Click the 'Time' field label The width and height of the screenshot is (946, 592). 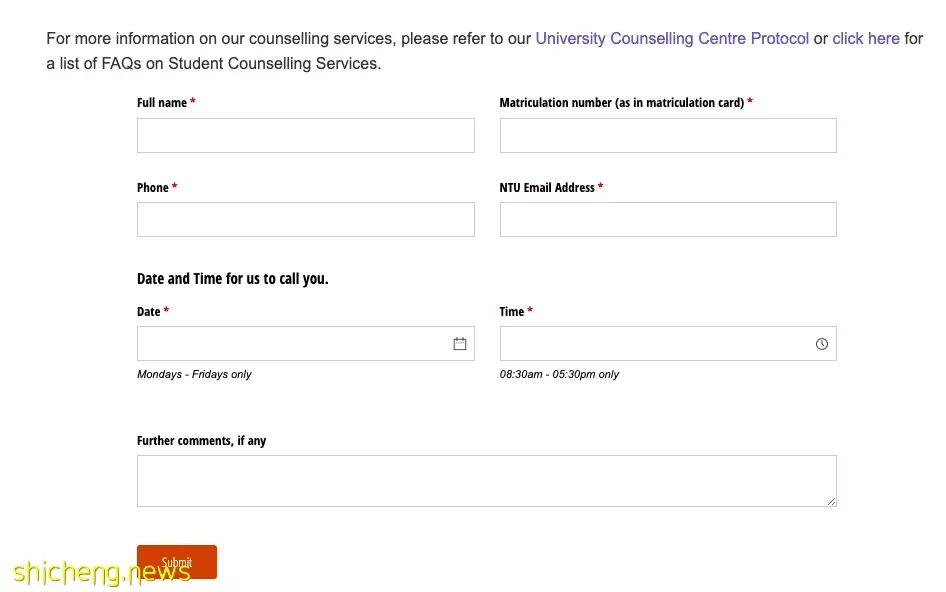(x=512, y=311)
